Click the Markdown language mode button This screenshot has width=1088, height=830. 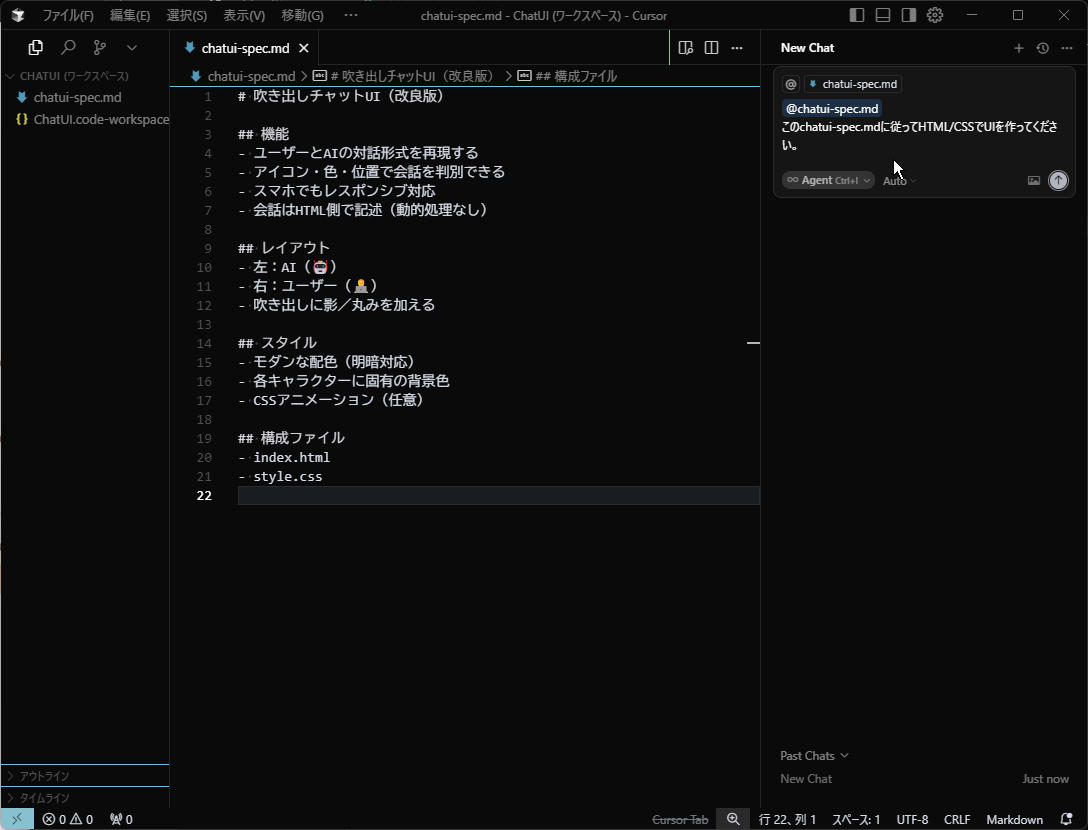click(1014, 819)
